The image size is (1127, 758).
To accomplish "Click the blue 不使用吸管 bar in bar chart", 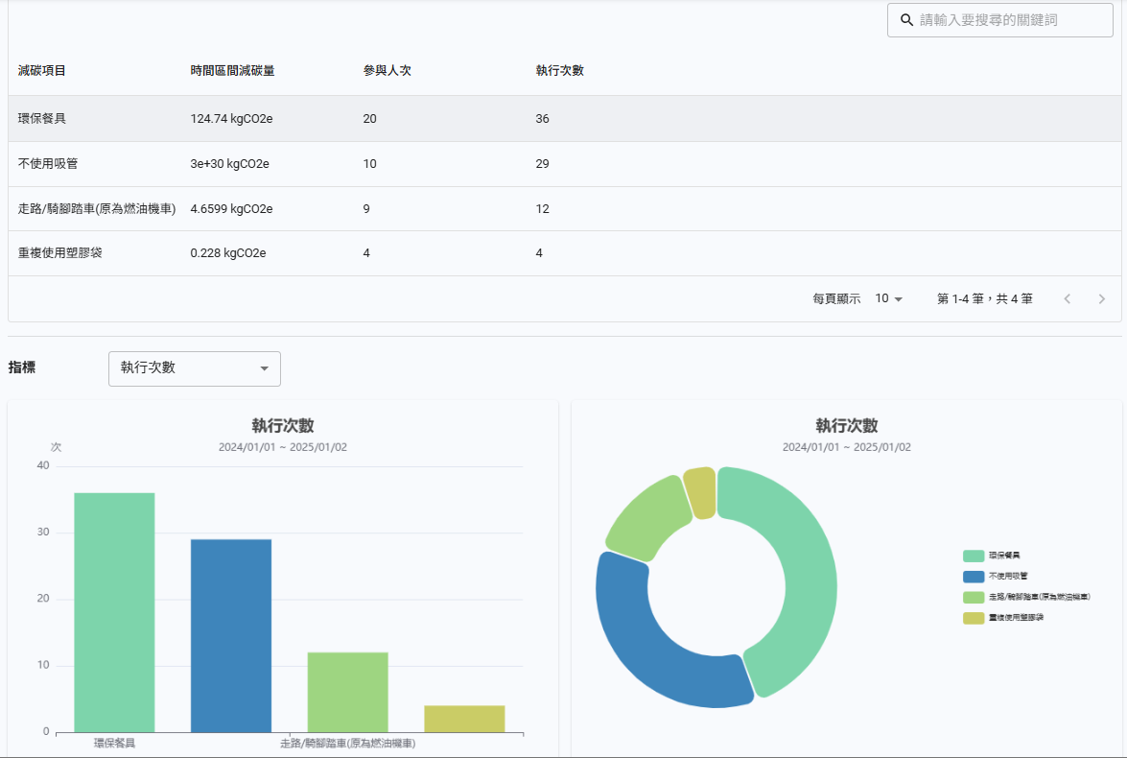I will pos(231,636).
